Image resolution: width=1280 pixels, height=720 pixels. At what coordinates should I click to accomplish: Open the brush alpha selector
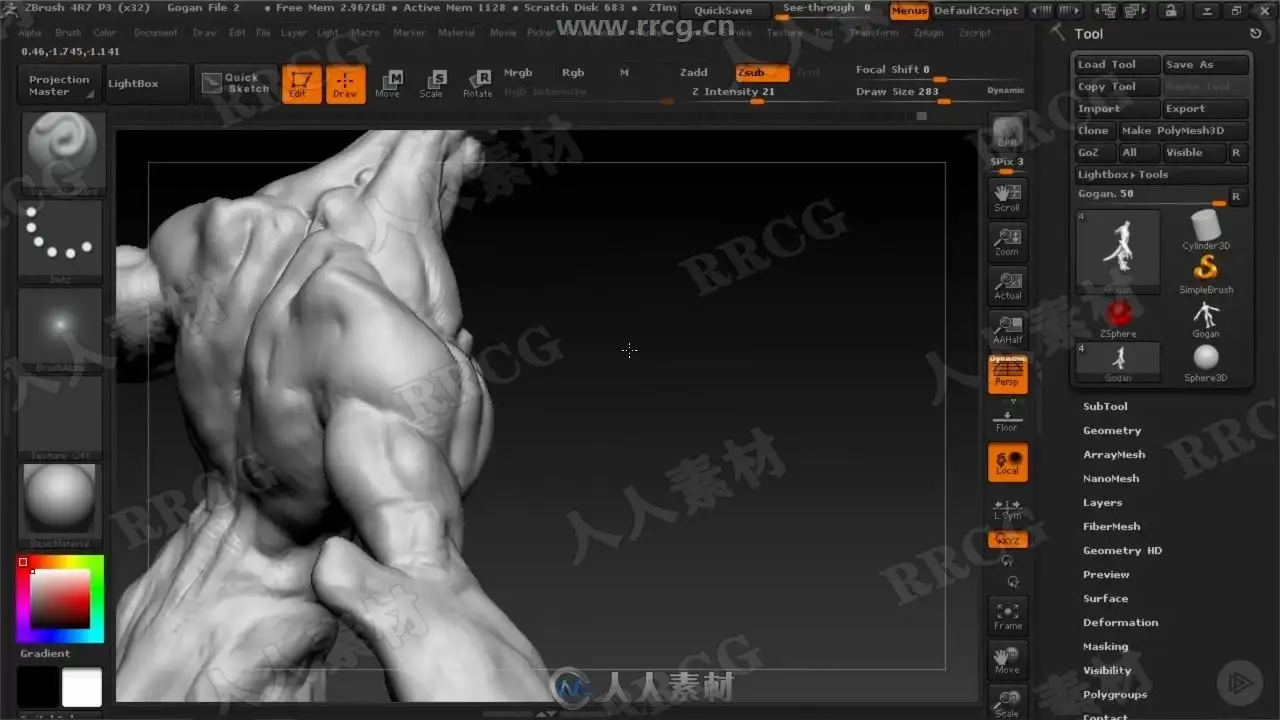(60, 330)
